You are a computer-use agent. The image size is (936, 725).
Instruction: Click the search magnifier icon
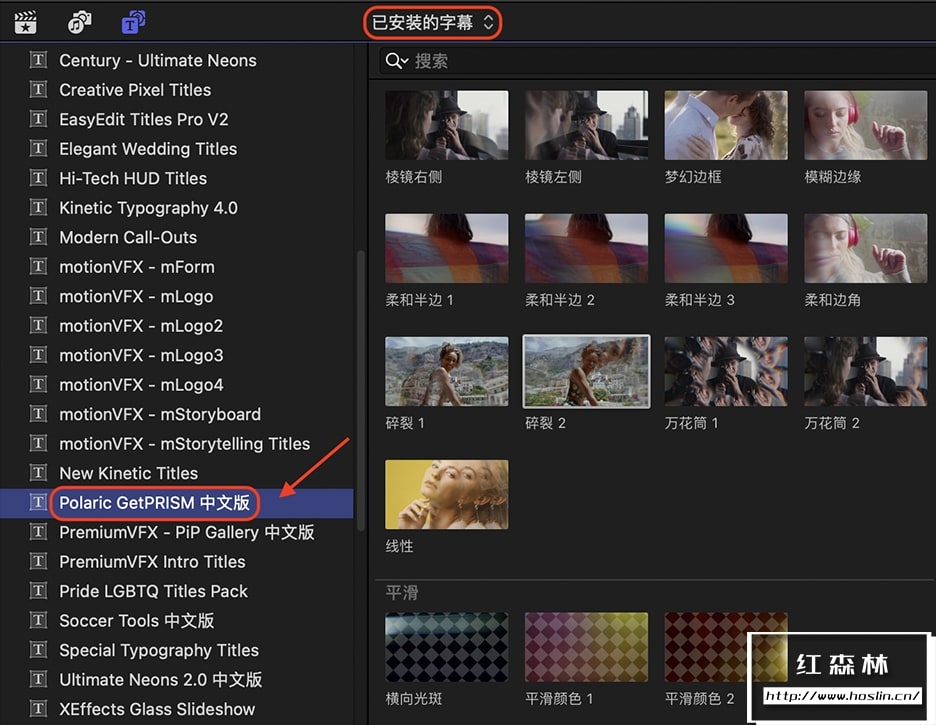coord(396,61)
